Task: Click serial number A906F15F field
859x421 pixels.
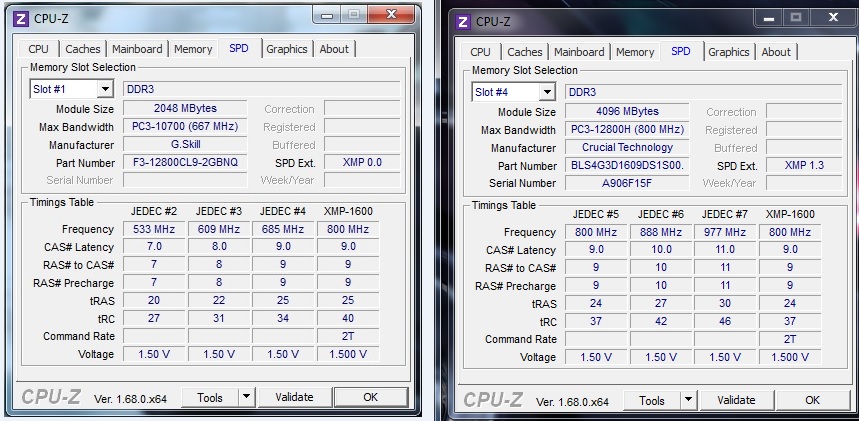Action: [x=627, y=183]
